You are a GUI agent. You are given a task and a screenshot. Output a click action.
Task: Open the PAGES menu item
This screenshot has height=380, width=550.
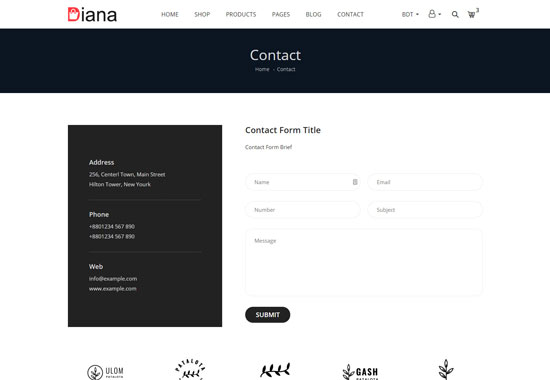click(281, 14)
